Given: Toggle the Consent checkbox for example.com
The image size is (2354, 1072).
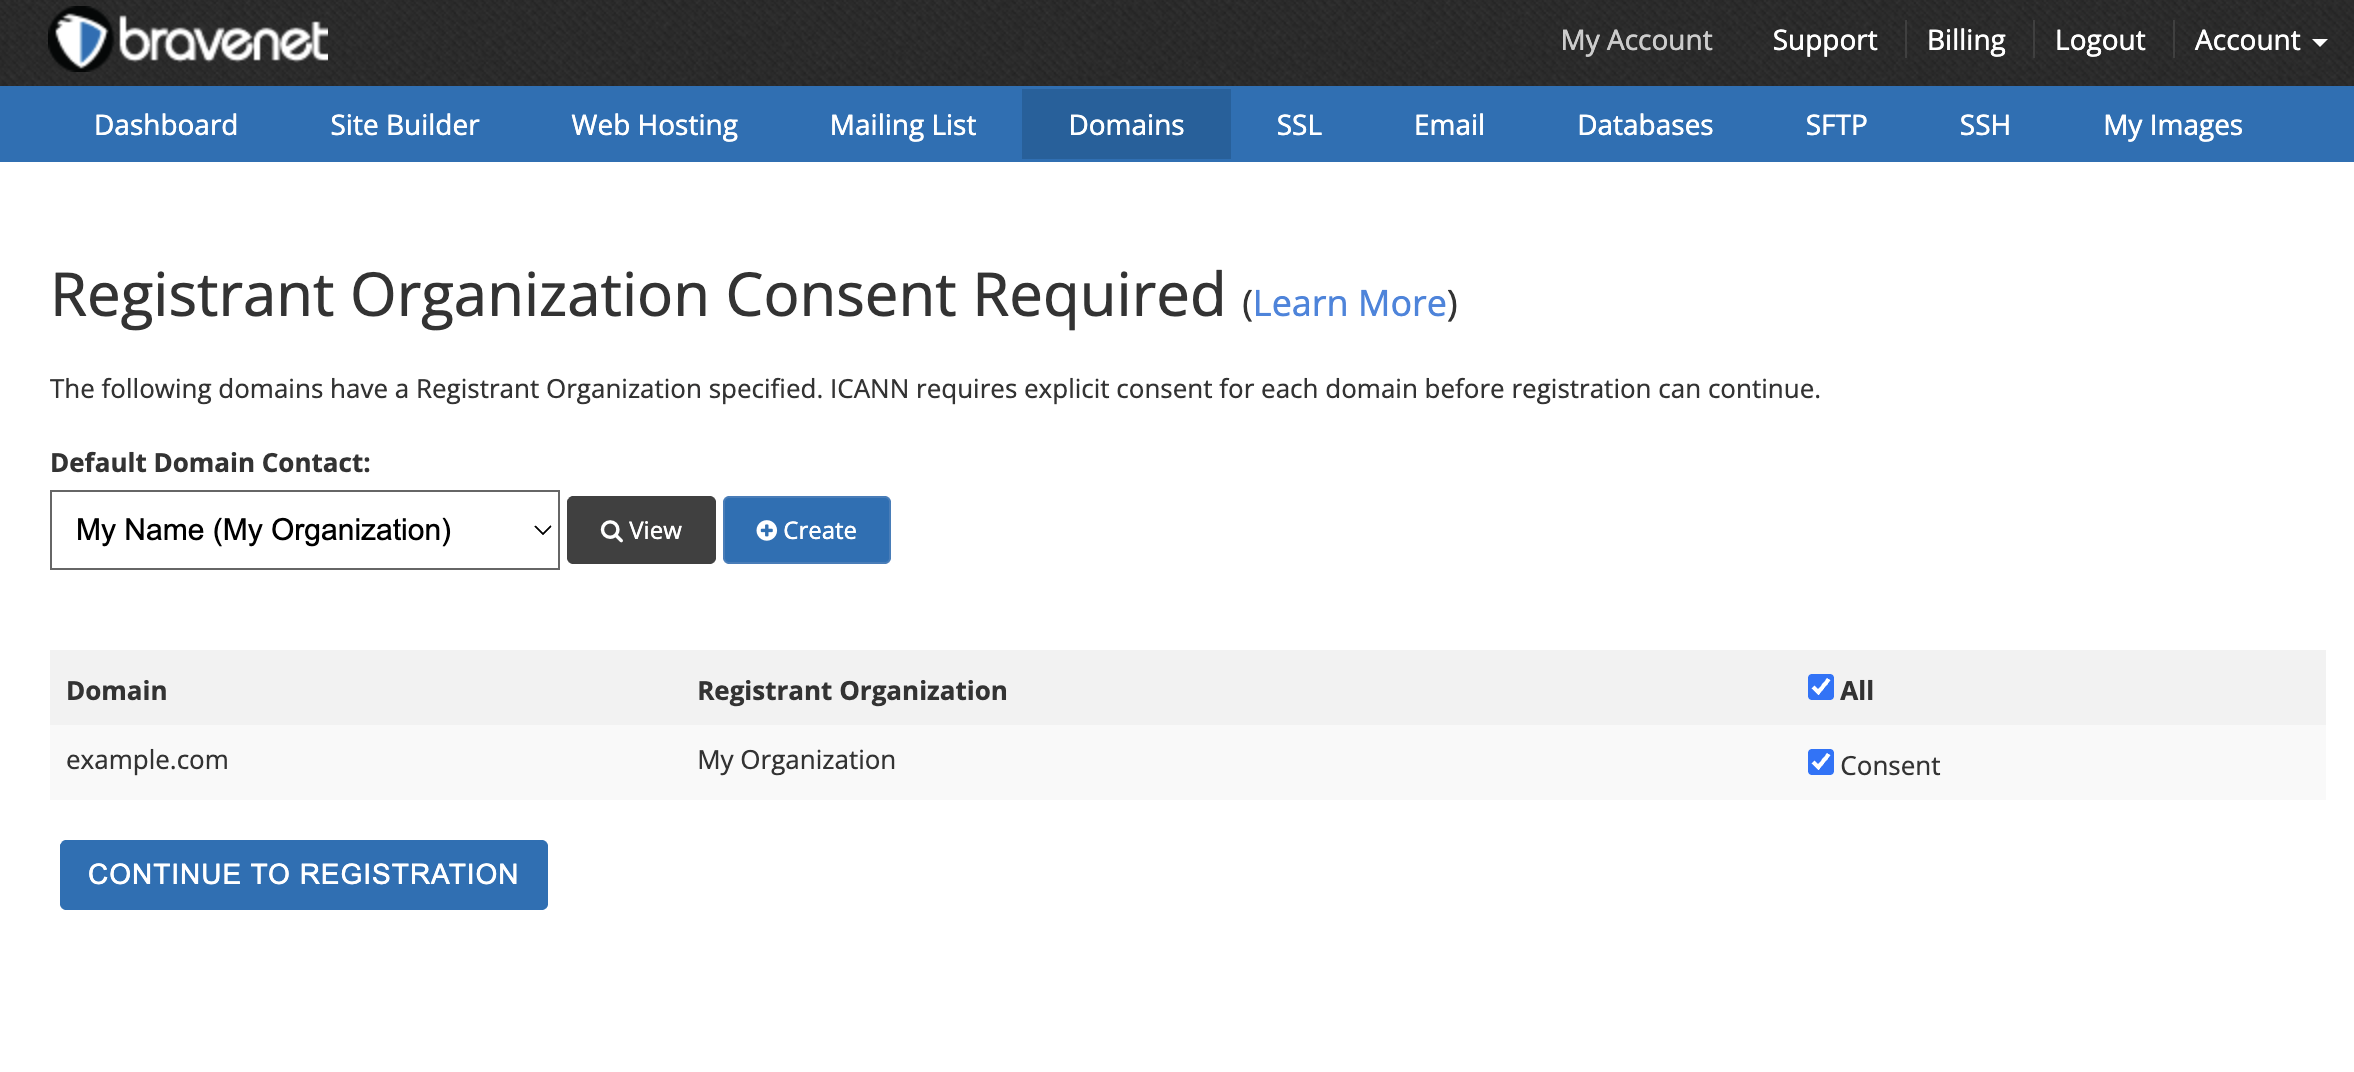Looking at the screenshot, I should tap(1820, 763).
